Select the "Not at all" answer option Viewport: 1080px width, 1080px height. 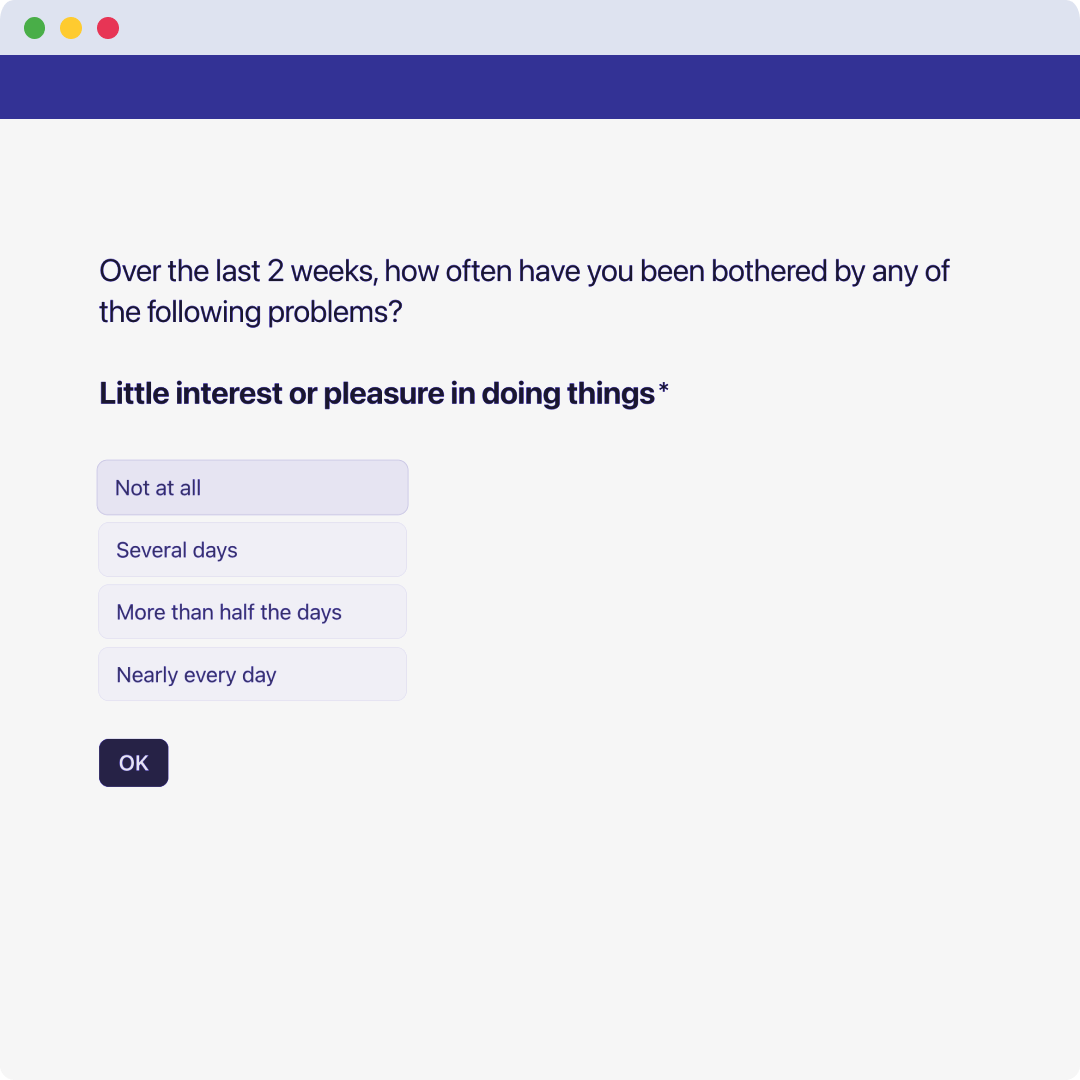click(x=252, y=488)
